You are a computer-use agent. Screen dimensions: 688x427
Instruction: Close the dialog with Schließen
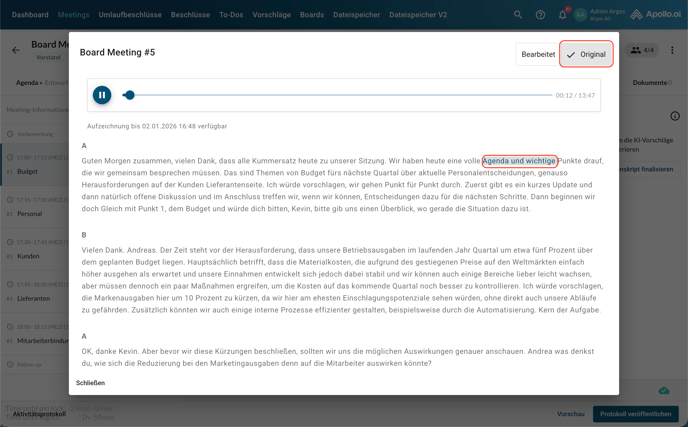click(x=90, y=383)
